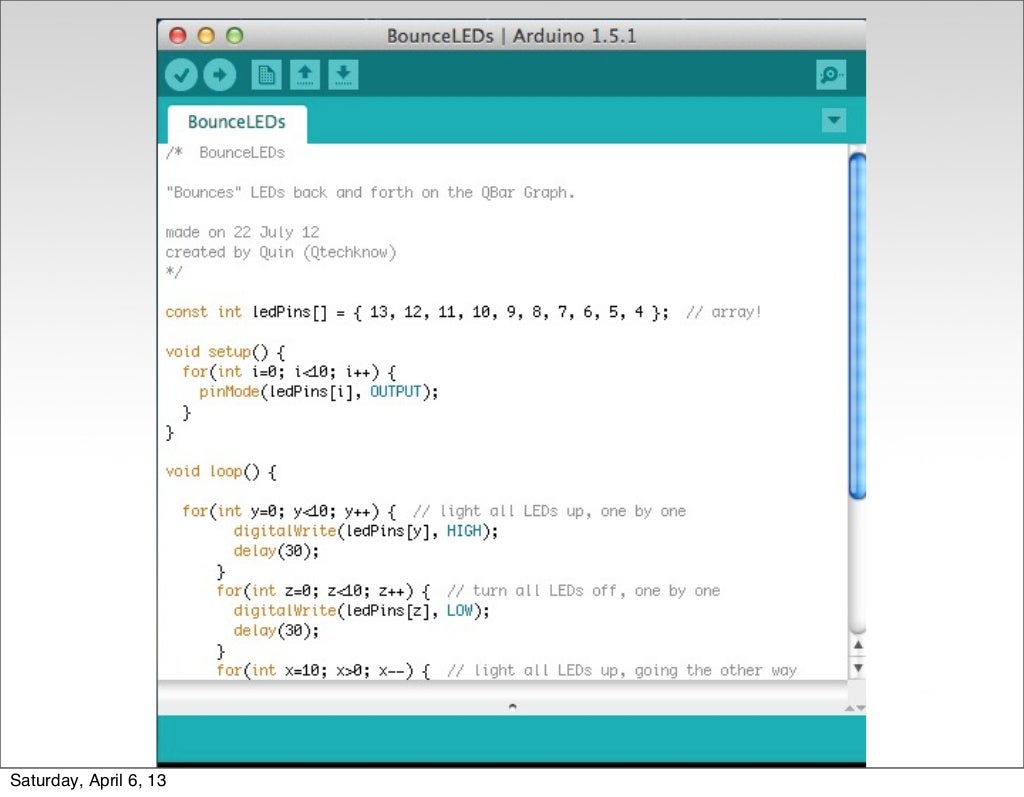Click the console collapse arrows
This screenshot has height=797, width=1024.
[855, 708]
